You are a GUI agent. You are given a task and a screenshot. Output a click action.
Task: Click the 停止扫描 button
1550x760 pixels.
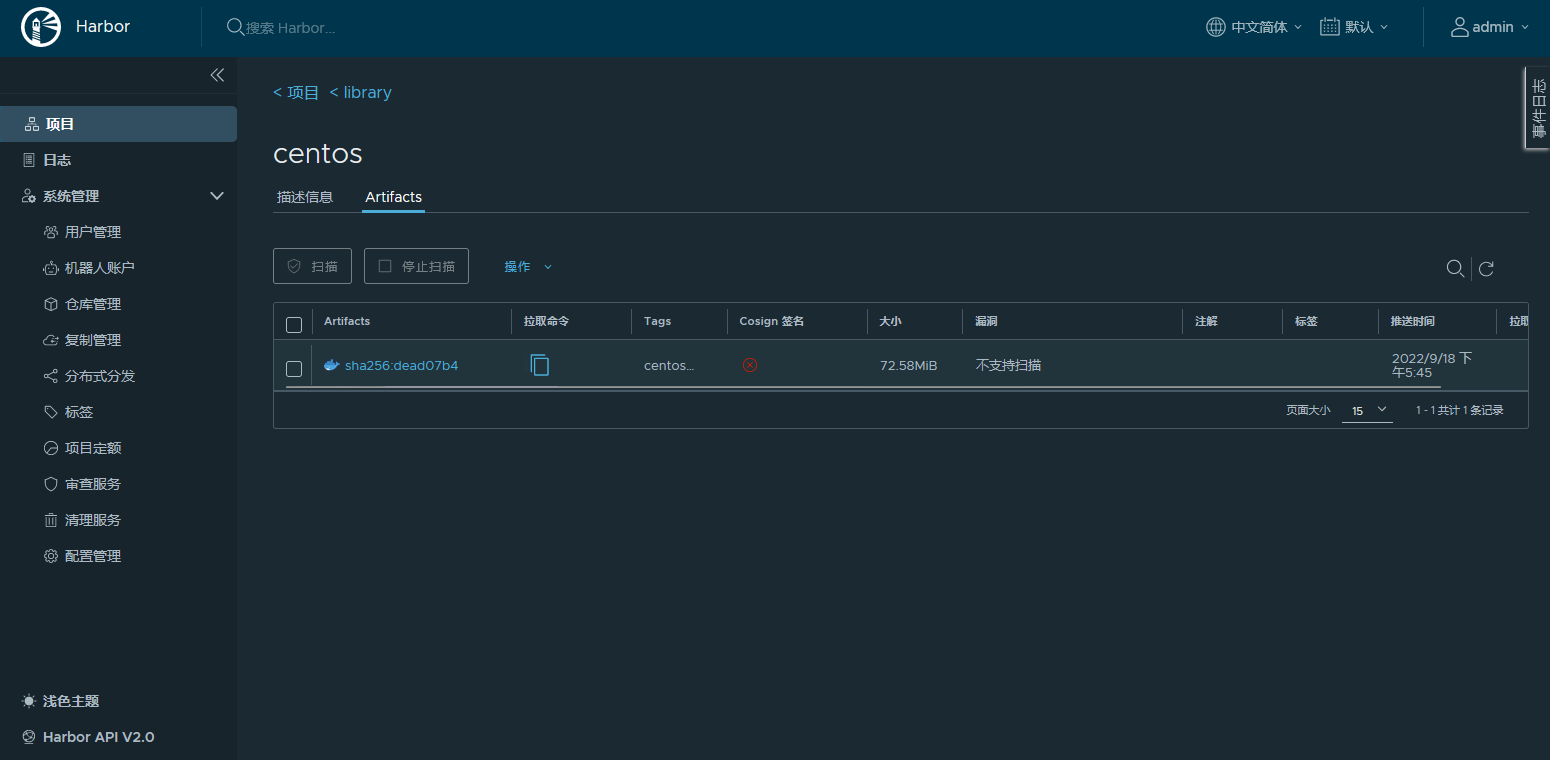coord(416,266)
